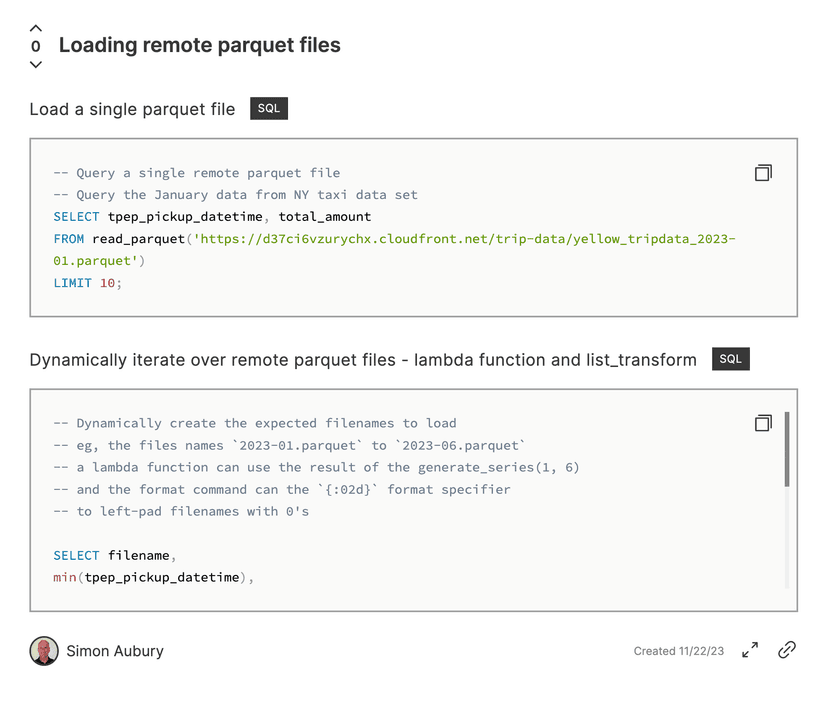Copy the shareable snippet link
Viewport: 828px width, 702px height.
pyautogui.click(x=786, y=650)
